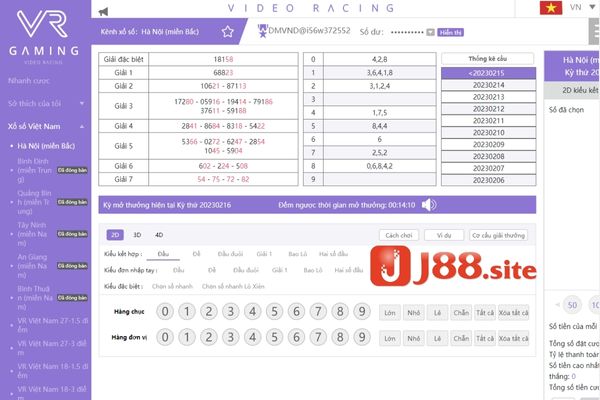The image size is (600, 400).
Task: Click Xóa tất cả in Hàng chục row
Action: [x=511, y=312]
